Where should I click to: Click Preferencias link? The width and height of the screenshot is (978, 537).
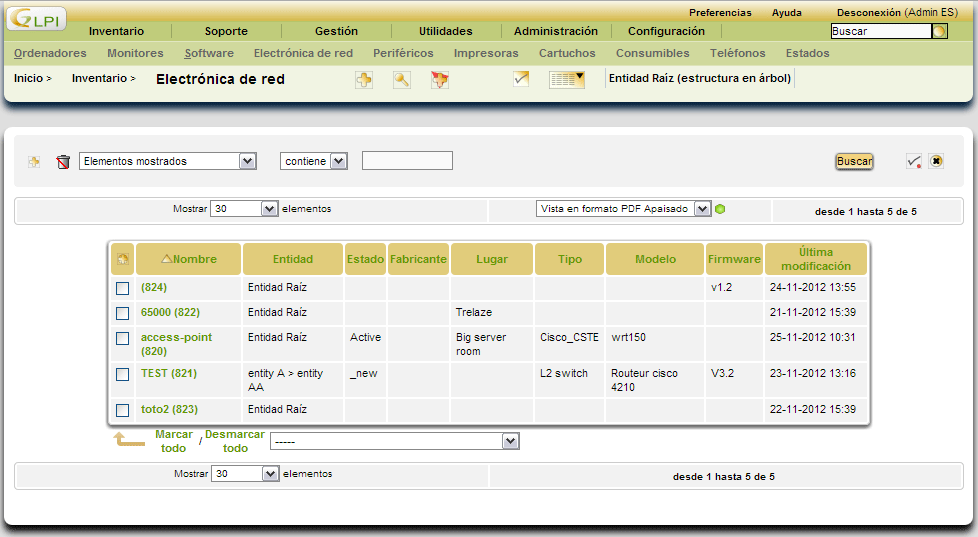pos(720,12)
